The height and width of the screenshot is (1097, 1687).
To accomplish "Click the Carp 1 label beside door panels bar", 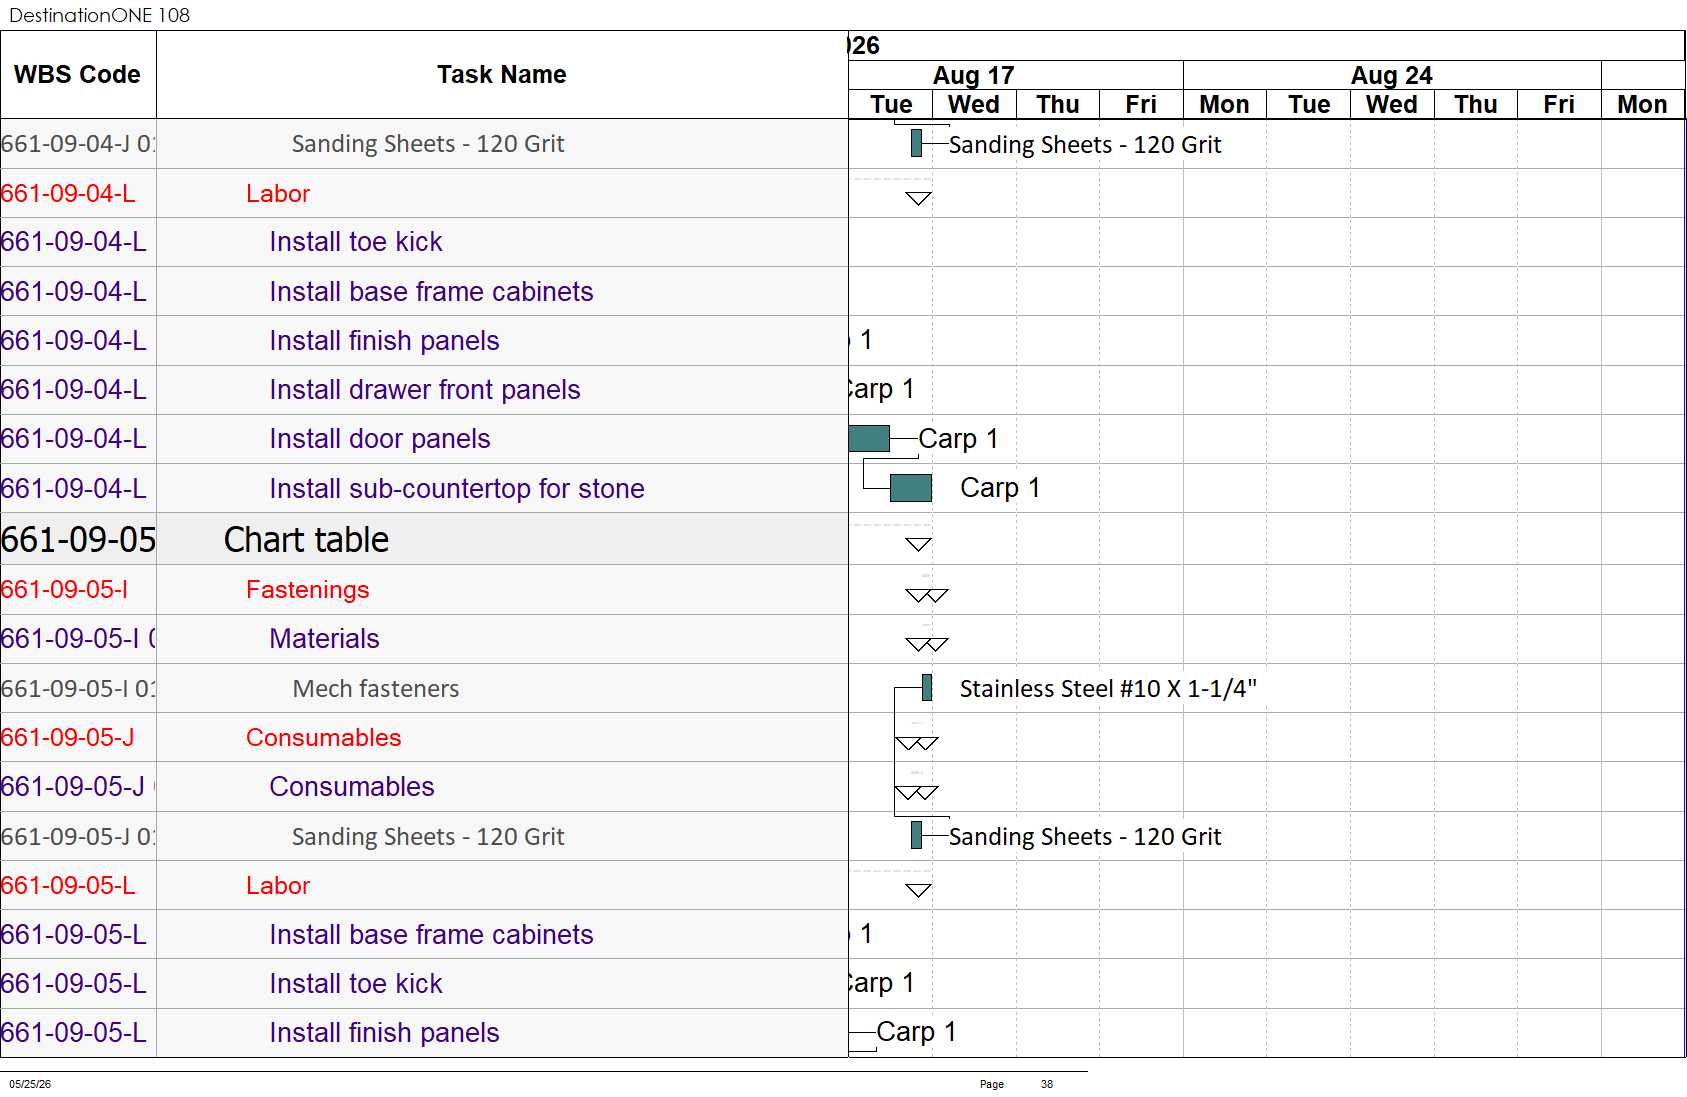I will (958, 439).
